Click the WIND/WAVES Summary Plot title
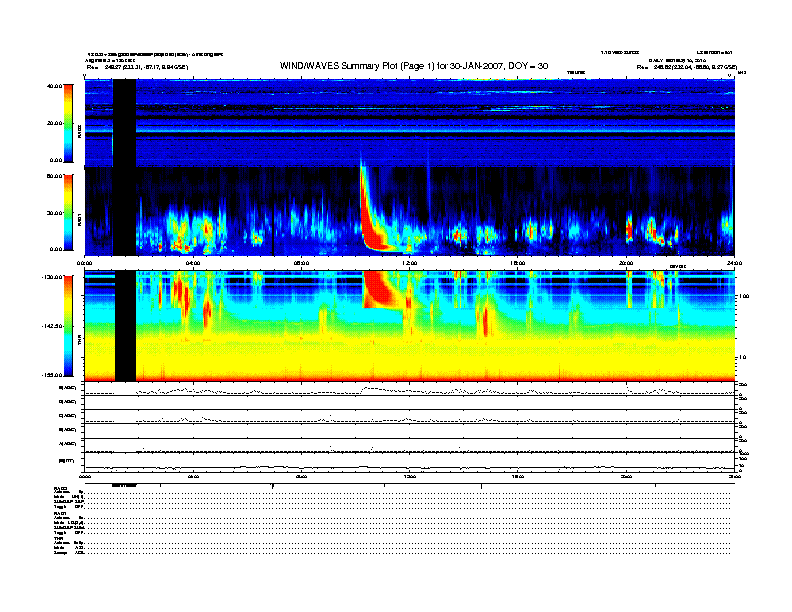Image resolution: width=792 pixels, height=612 pixels. [x=414, y=66]
